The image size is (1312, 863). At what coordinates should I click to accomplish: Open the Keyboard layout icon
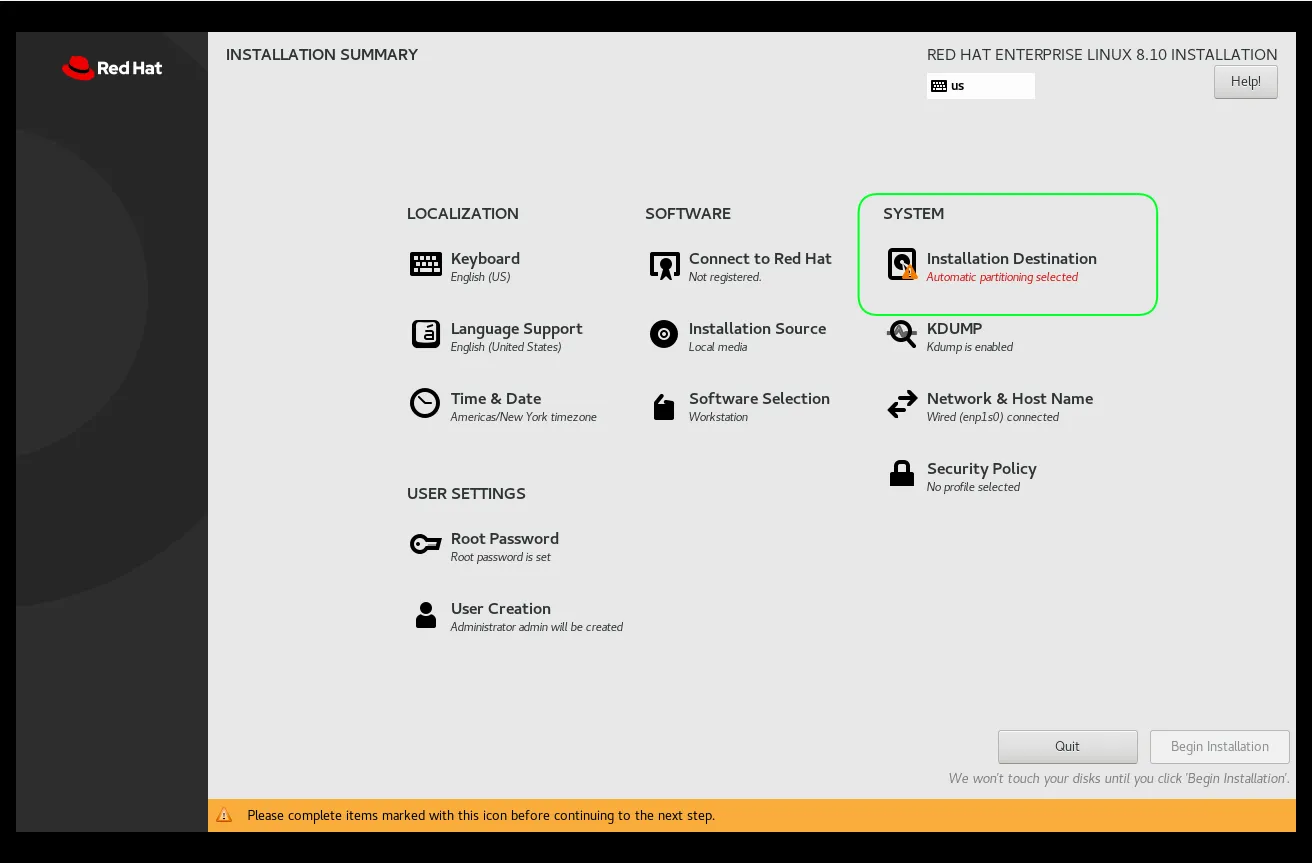(426, 264)
